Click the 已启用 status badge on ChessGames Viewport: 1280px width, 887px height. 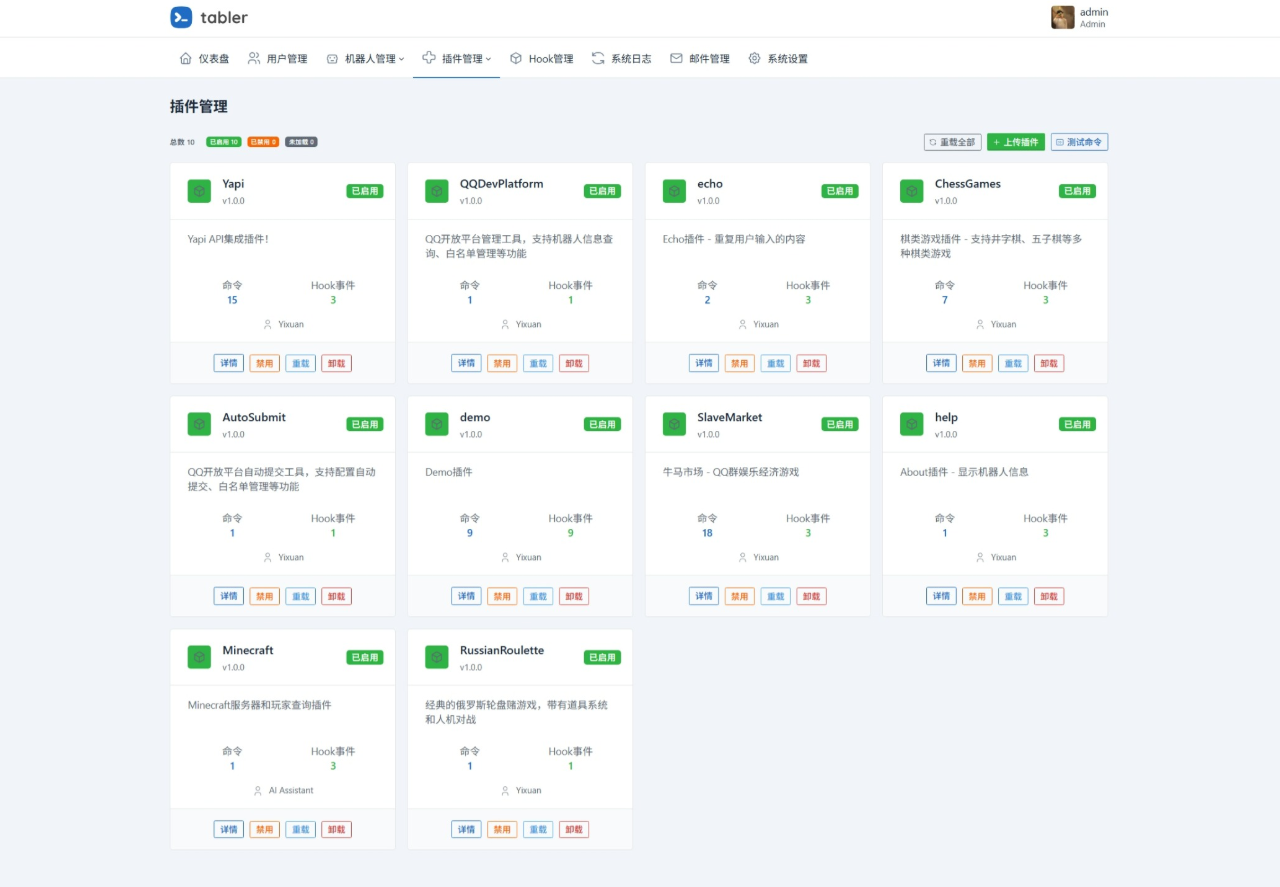[1078, 191]
